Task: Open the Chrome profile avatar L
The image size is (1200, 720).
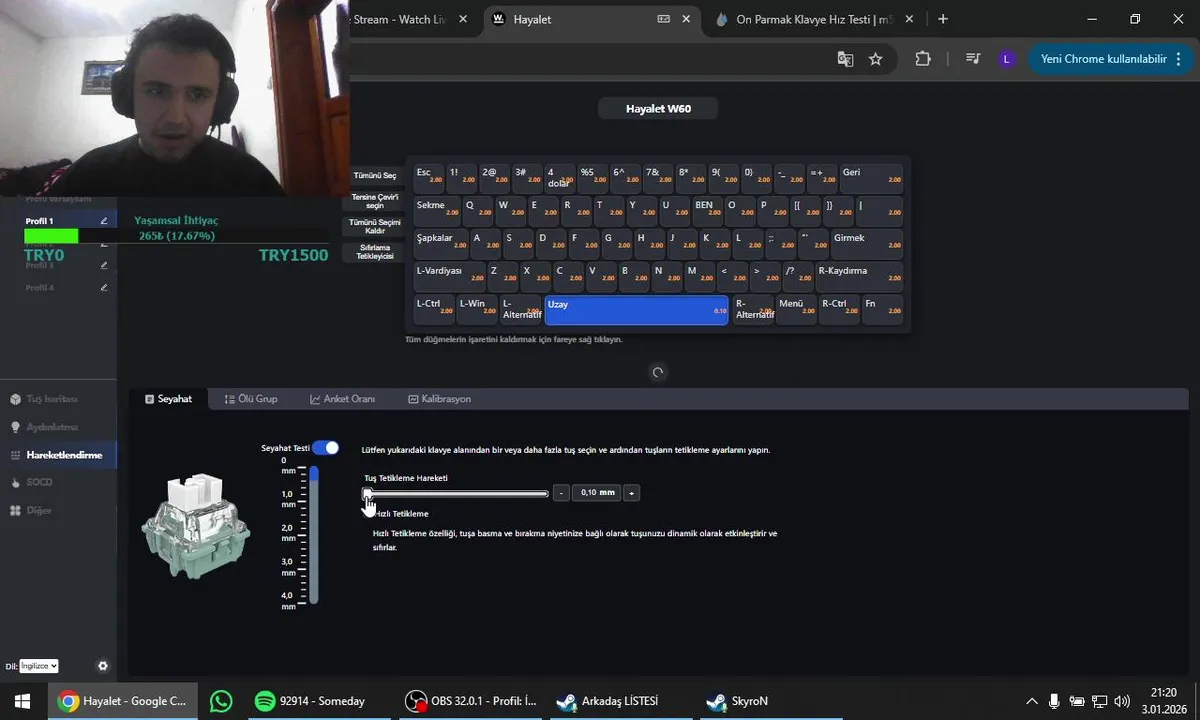Action: click(1006, 59)
